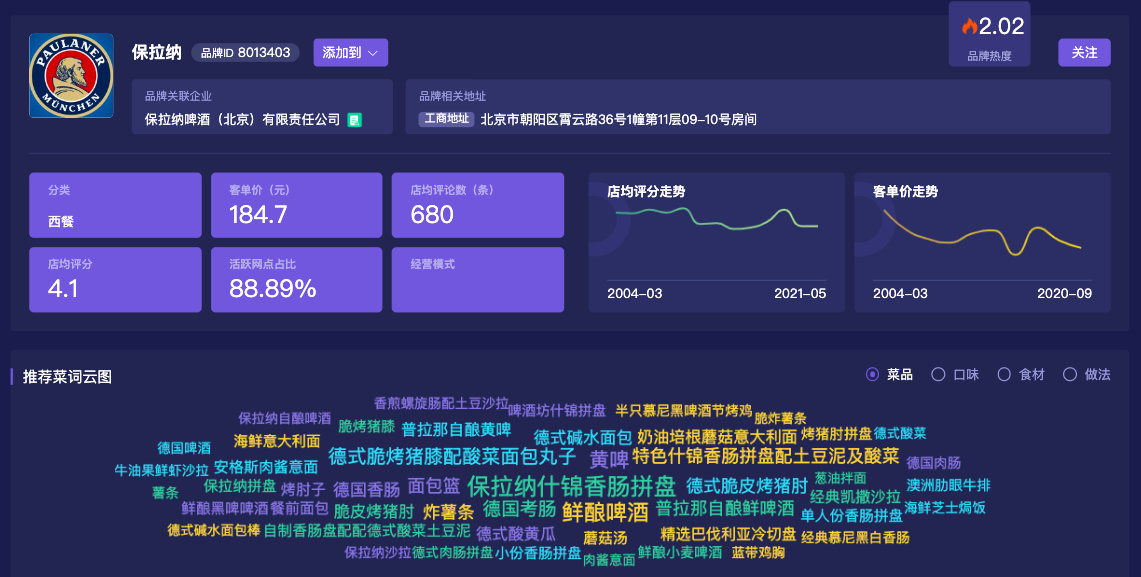Click the 葱油拌面 word
The height and width of the screenshot is (577, 1141).
click(840, 478)
